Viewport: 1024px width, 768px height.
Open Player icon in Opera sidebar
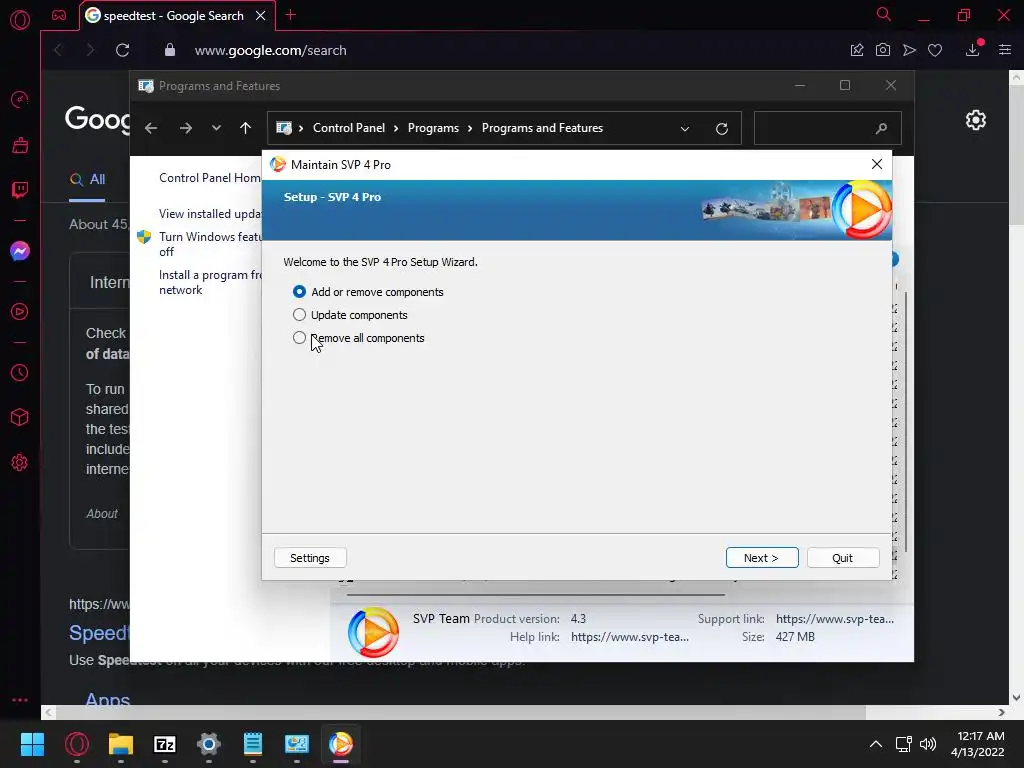click(x=20, y=312)
